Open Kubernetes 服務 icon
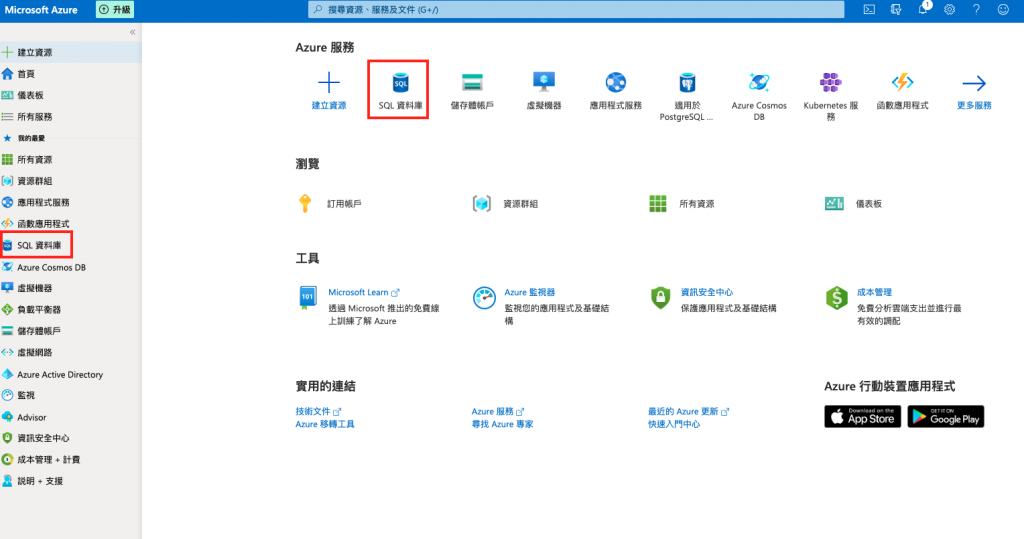Image resolution: width=1024 pixels, height=539 pixels. pos(831,82)
